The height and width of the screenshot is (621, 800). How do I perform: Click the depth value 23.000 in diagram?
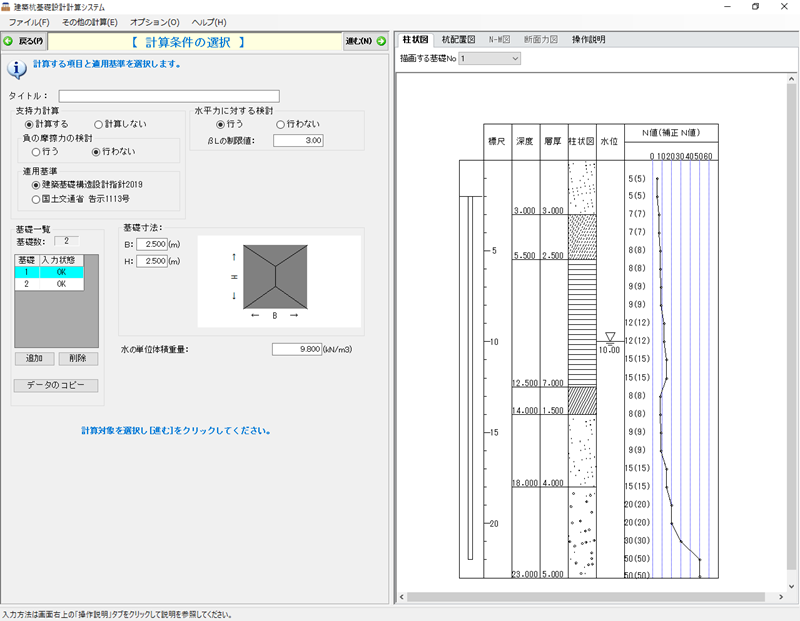coord(525,575)
